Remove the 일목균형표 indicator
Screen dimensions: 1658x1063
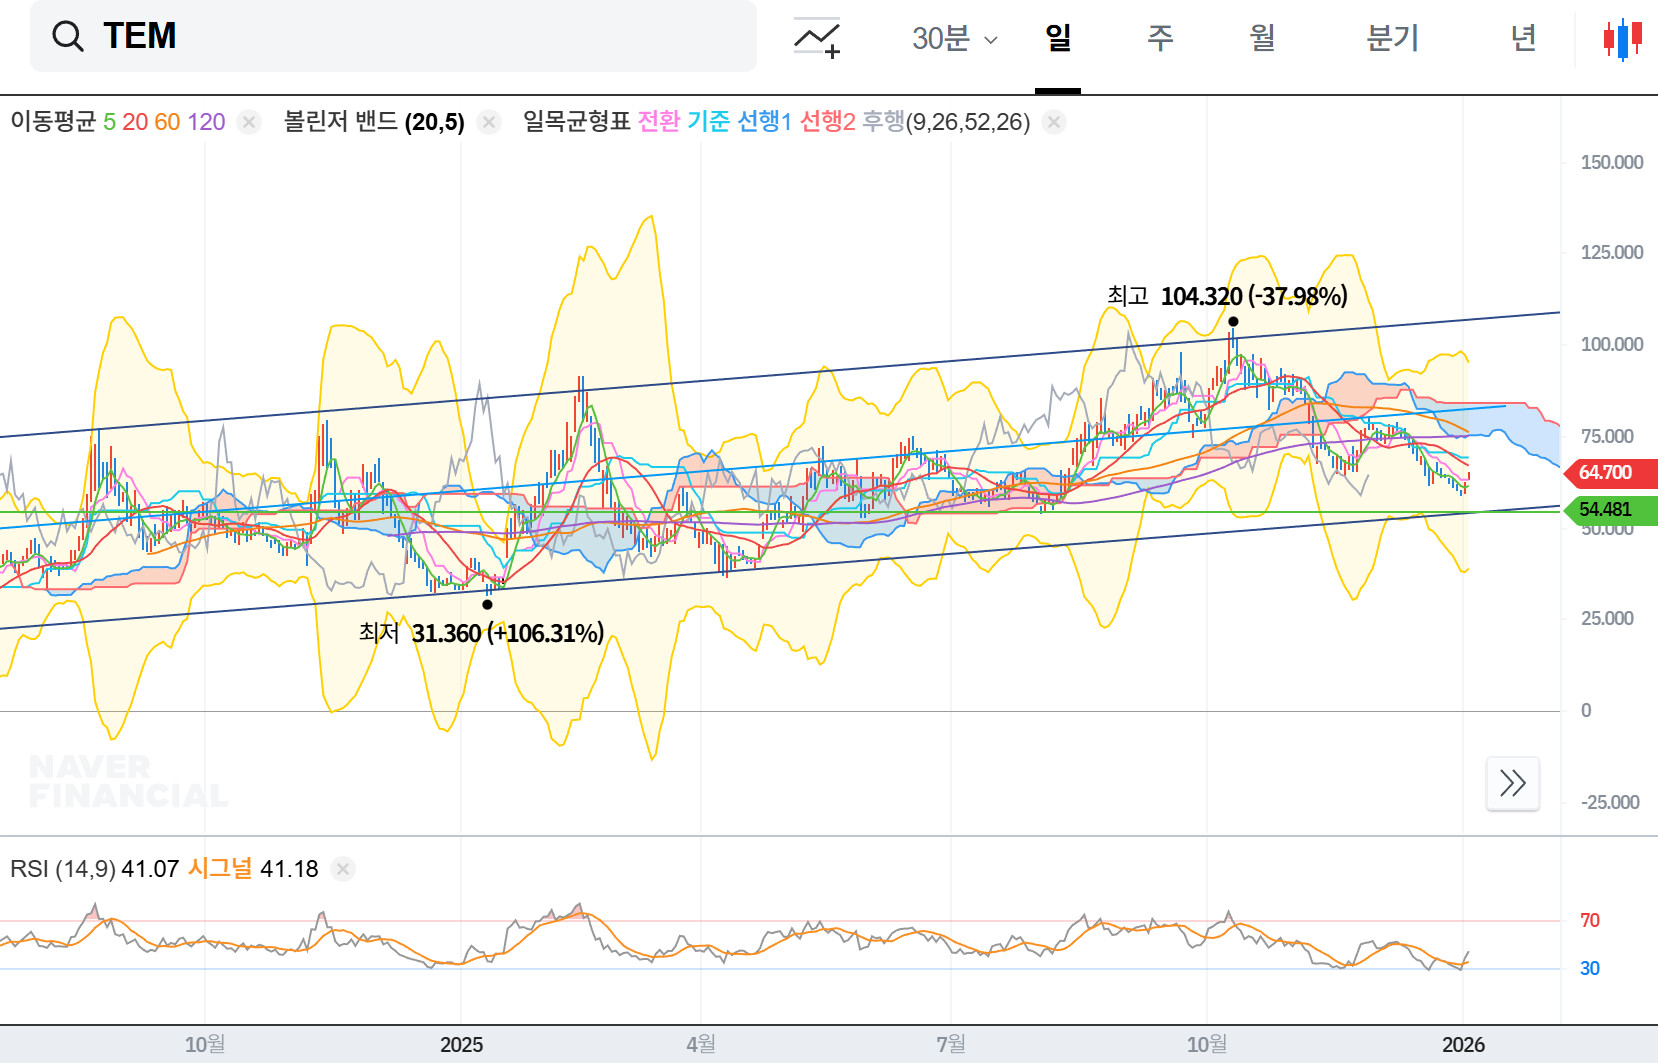click(1053, 122)
